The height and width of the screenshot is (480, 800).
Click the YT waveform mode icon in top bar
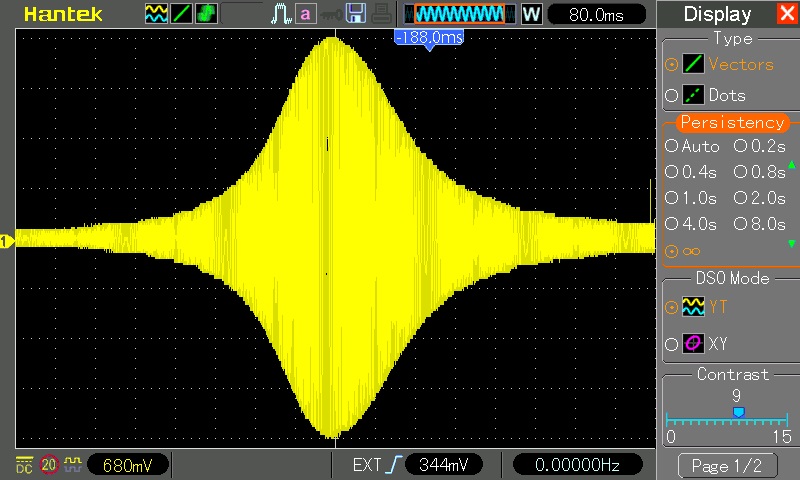[156, 14]
